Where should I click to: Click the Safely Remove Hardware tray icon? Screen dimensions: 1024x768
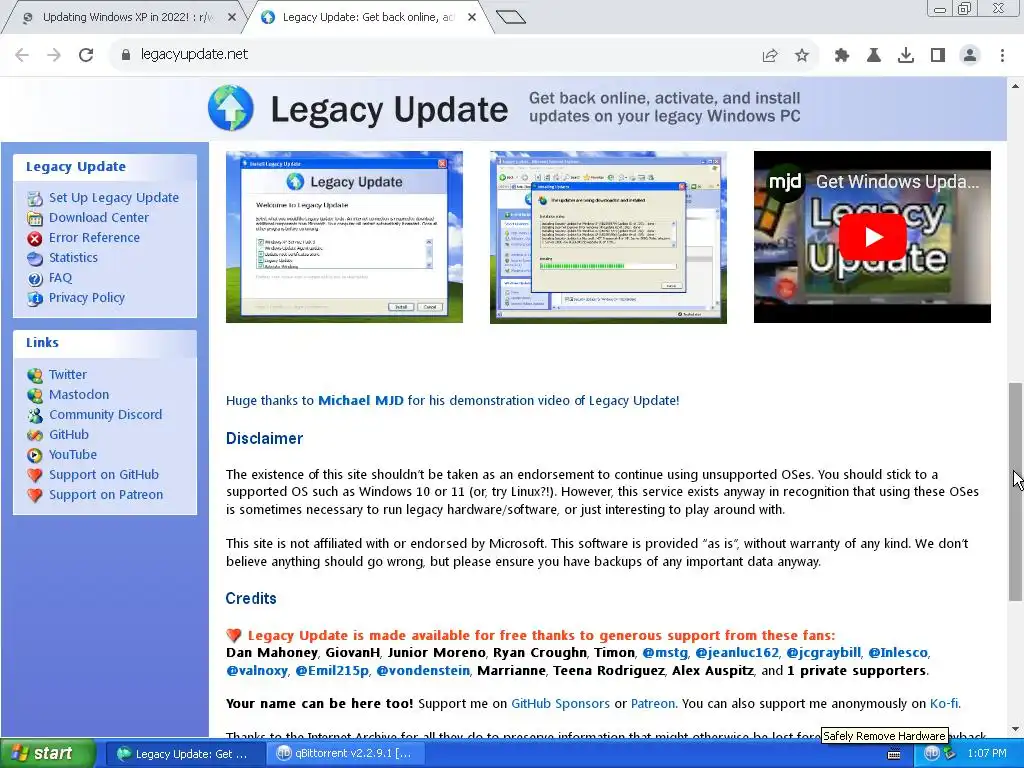(x=949, y=754)
